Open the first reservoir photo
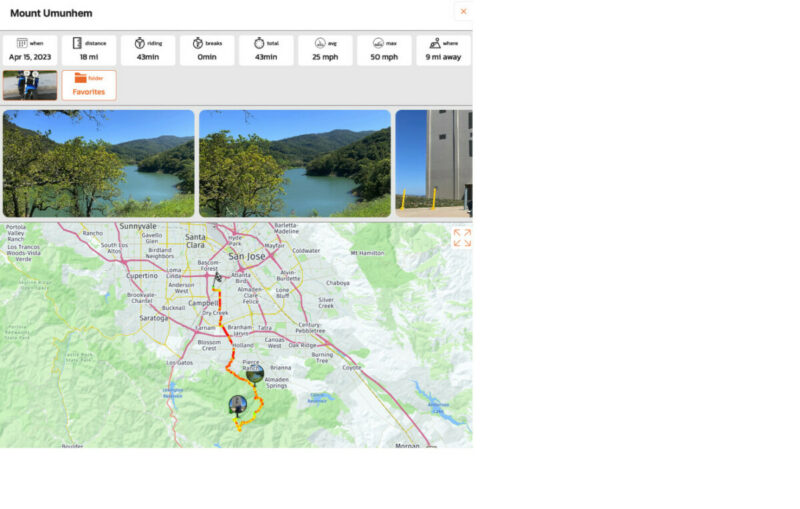800x509 pixels. pyautogui.click(x=98, y=163)
